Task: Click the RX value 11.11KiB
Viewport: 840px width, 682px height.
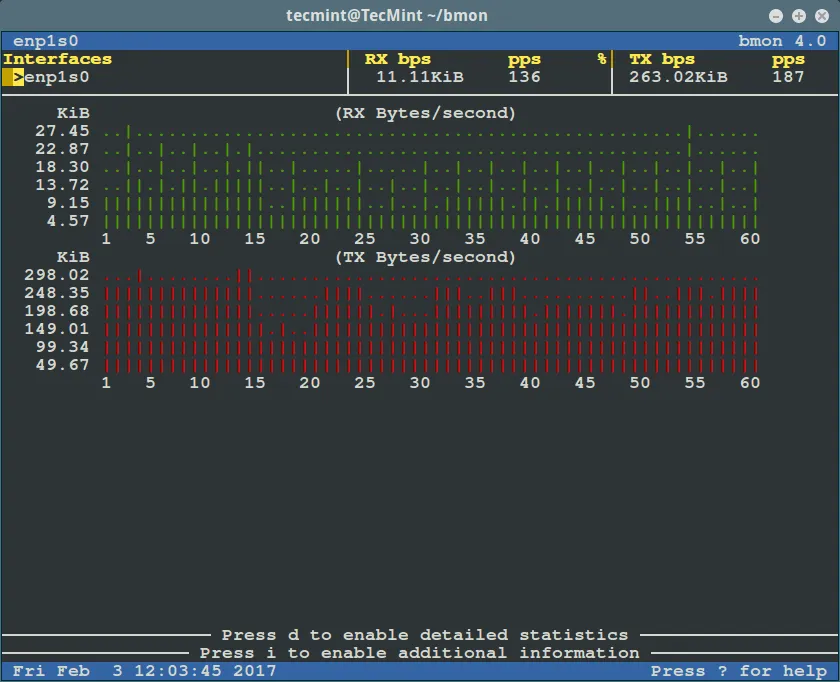Action: pyautogui.click(x=420, y=77)
